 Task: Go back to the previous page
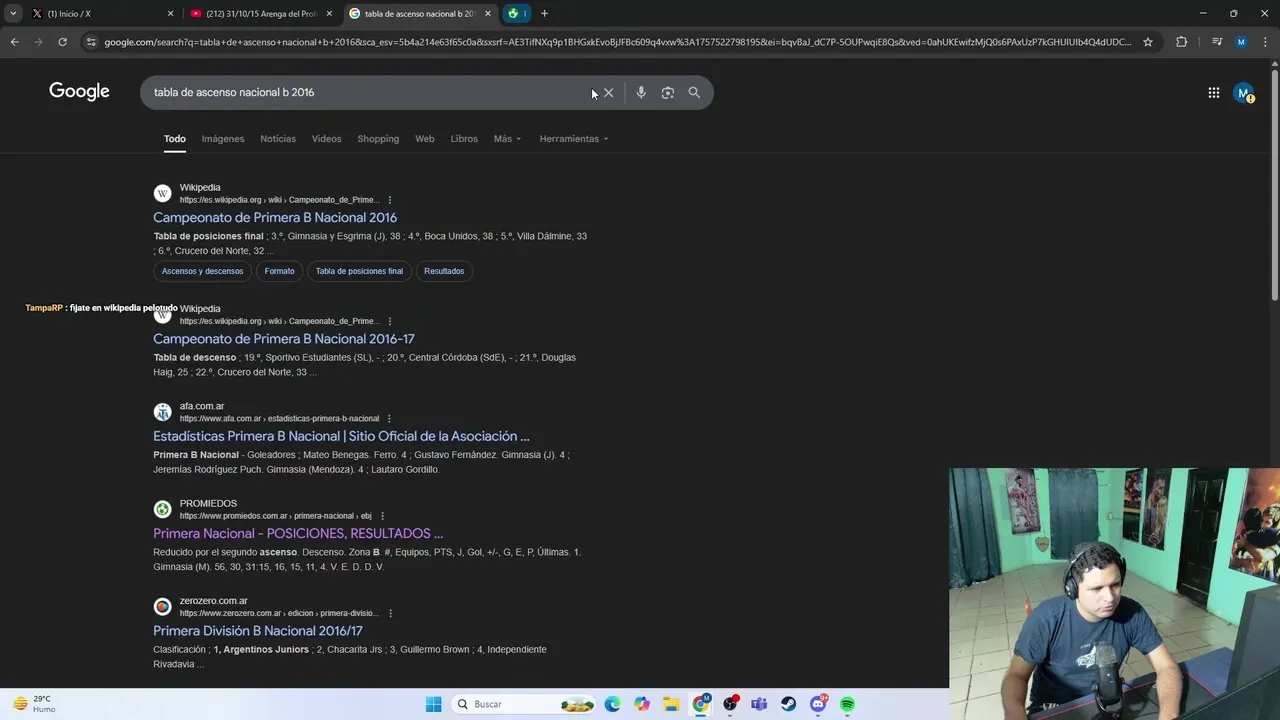point(14,42)
